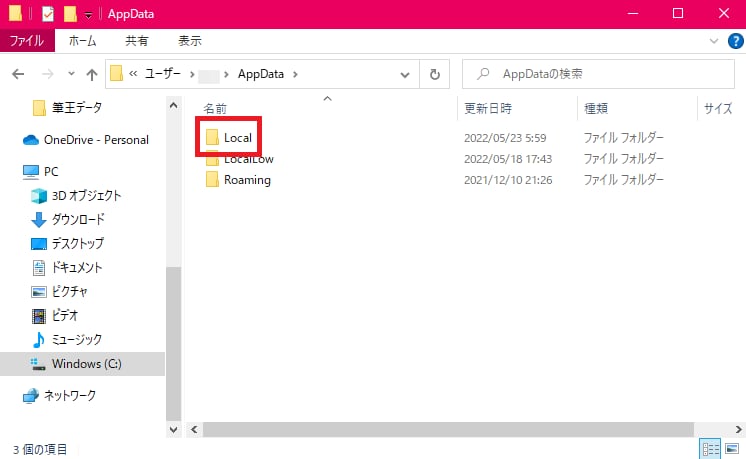Go up one folder level
The image size is (746, 459).
pyautogui.click(x=92, y=74)
